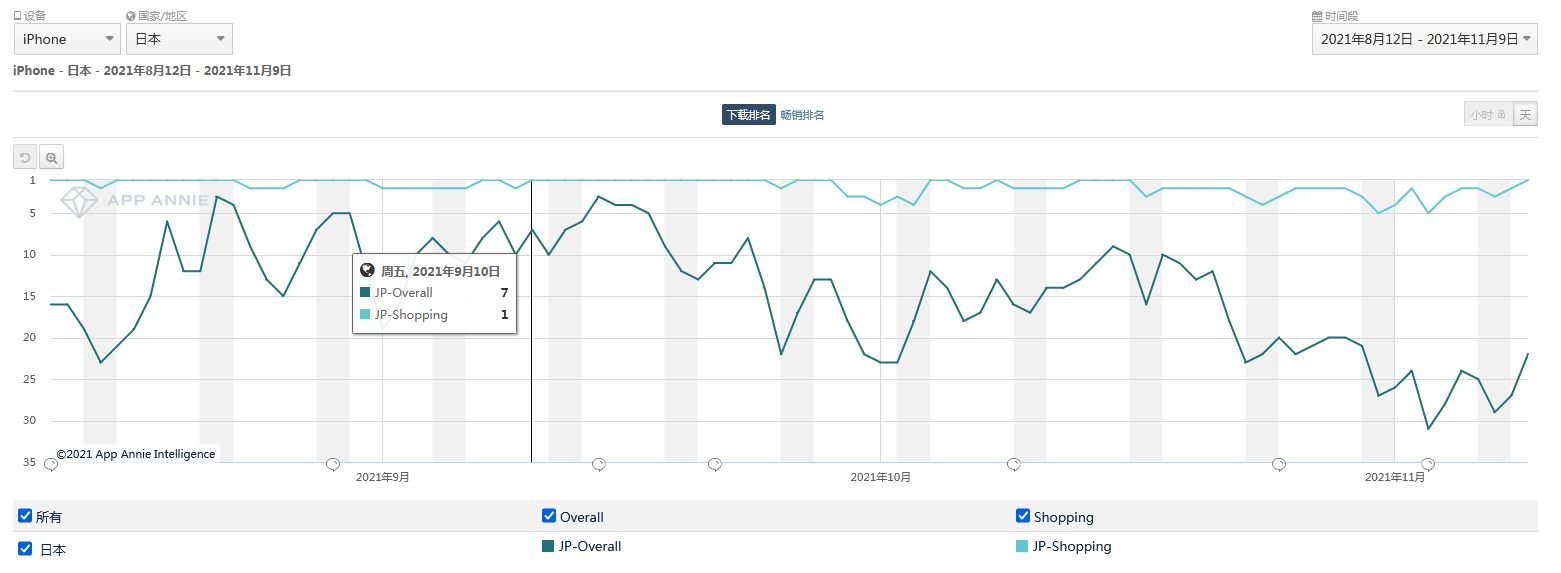Click the event bubble just before 2021年9月 label
This screenshot has width=1561, height=573.
[x=333, y=464]
